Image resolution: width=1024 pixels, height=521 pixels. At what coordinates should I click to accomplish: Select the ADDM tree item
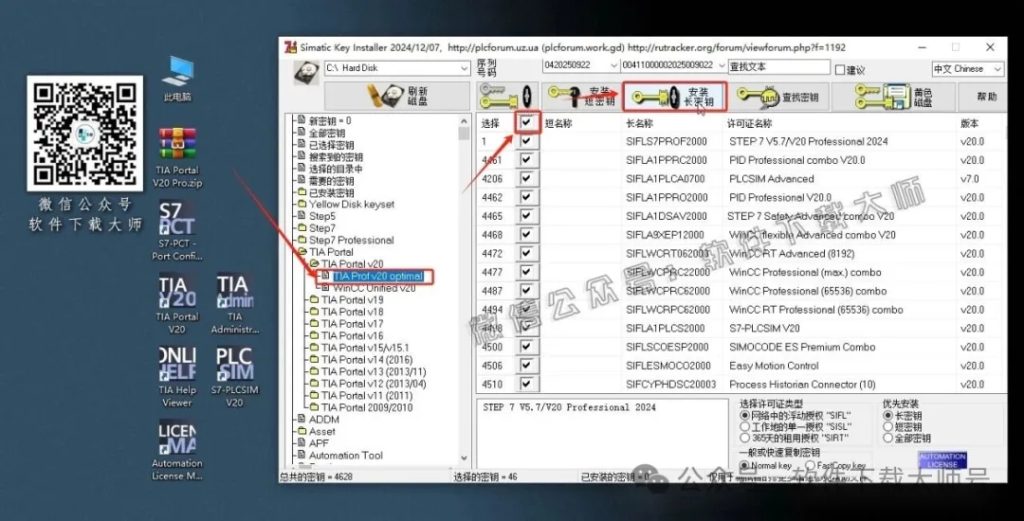(x=324, y=419)
